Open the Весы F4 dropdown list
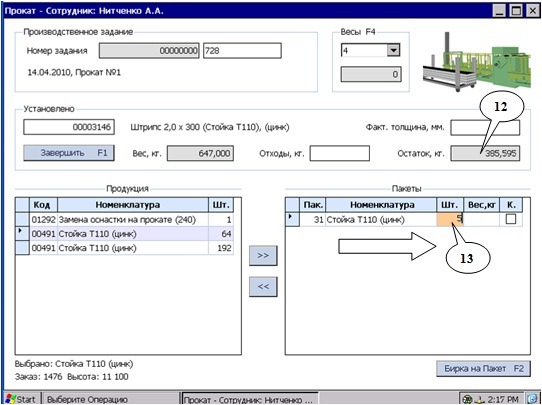542x405 pixels. (x=393, y=50)
